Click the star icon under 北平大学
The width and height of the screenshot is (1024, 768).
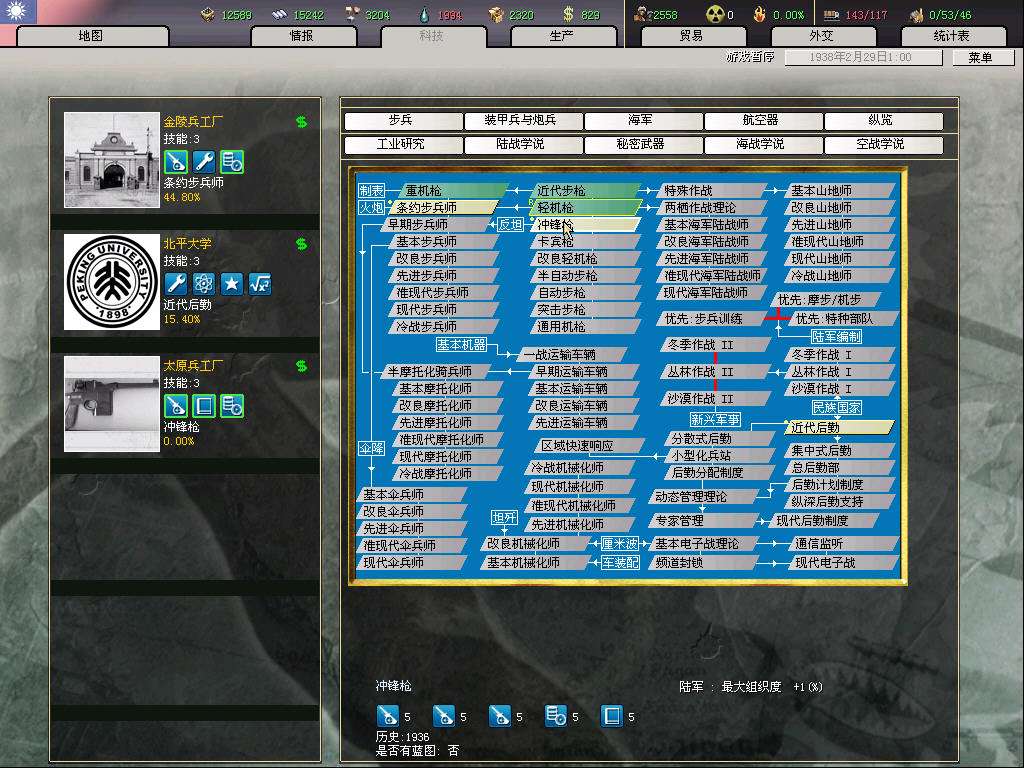click(x=231, y=284)
